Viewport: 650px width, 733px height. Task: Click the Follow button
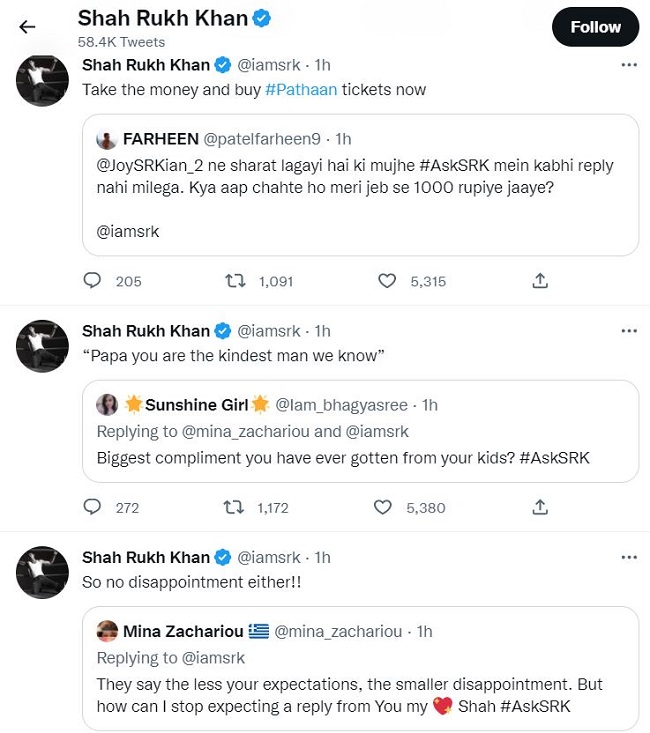[x=595, y=27]
